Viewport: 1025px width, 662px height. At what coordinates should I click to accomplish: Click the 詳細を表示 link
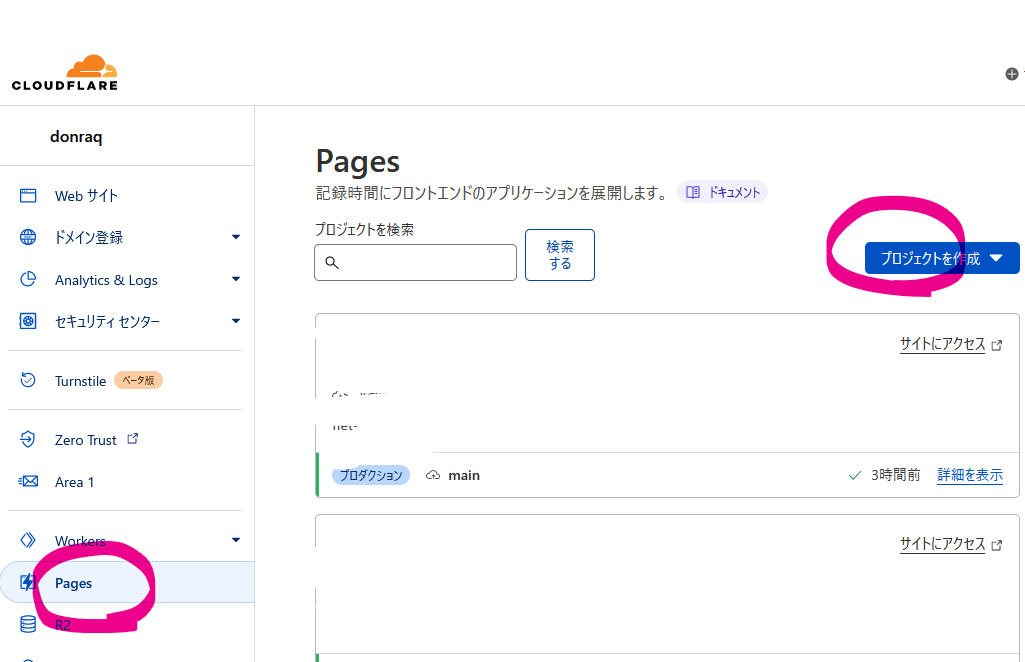970,475
